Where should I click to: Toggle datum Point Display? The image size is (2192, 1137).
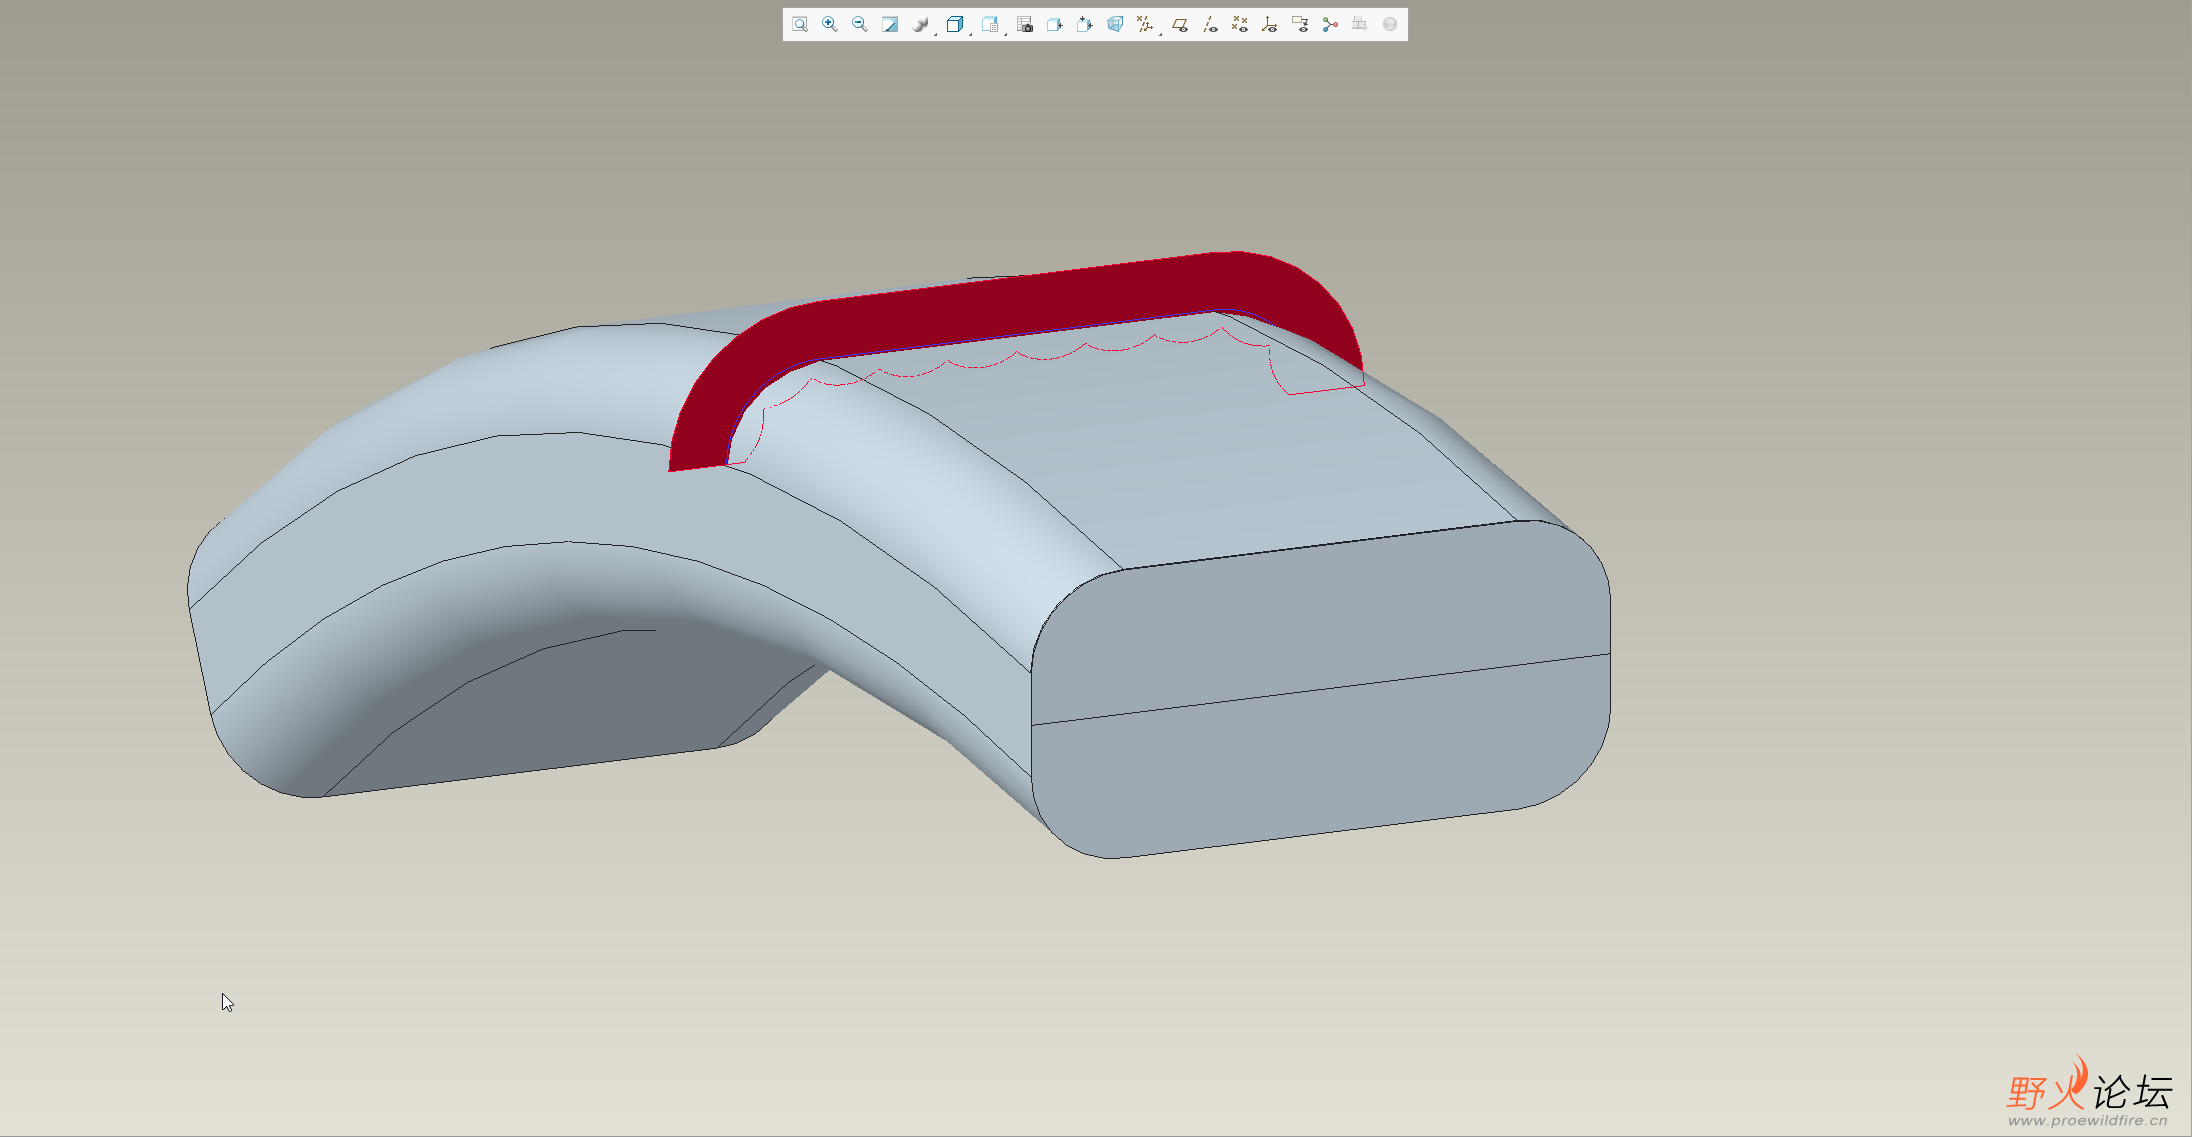click(x=1240, y=25)
